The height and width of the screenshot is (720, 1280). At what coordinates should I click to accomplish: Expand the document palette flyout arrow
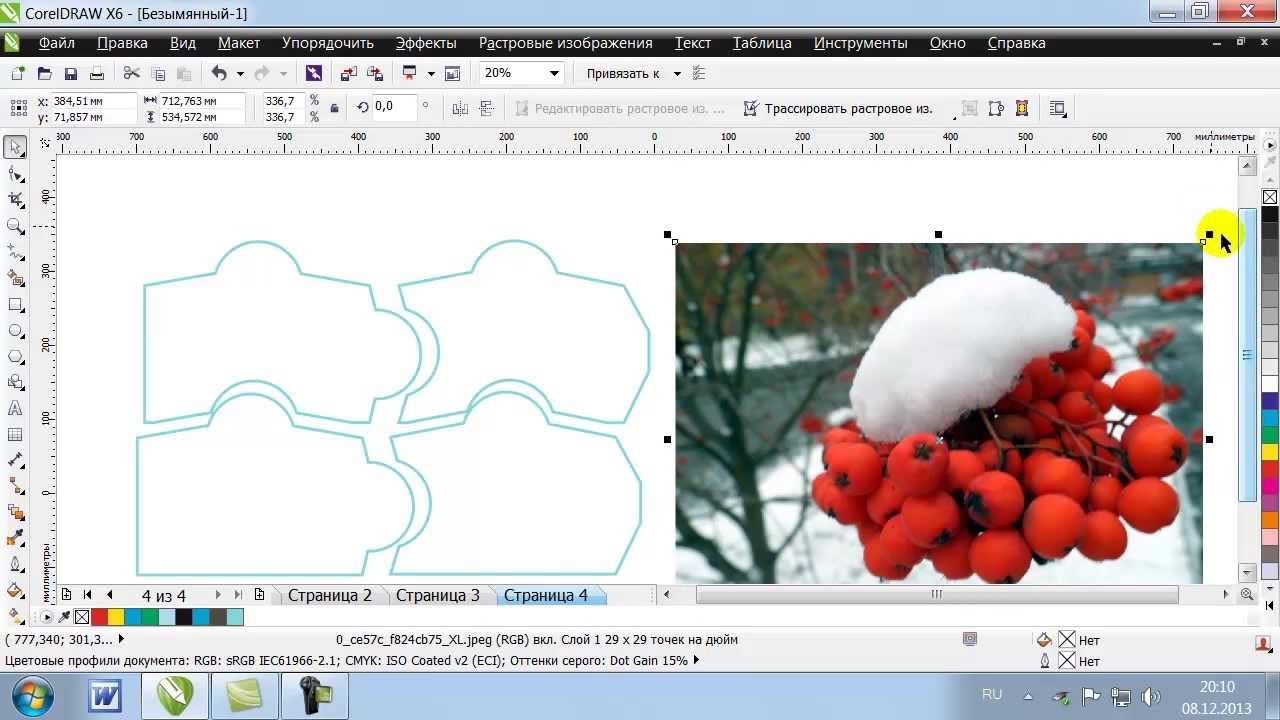click(x=49, y=617)
